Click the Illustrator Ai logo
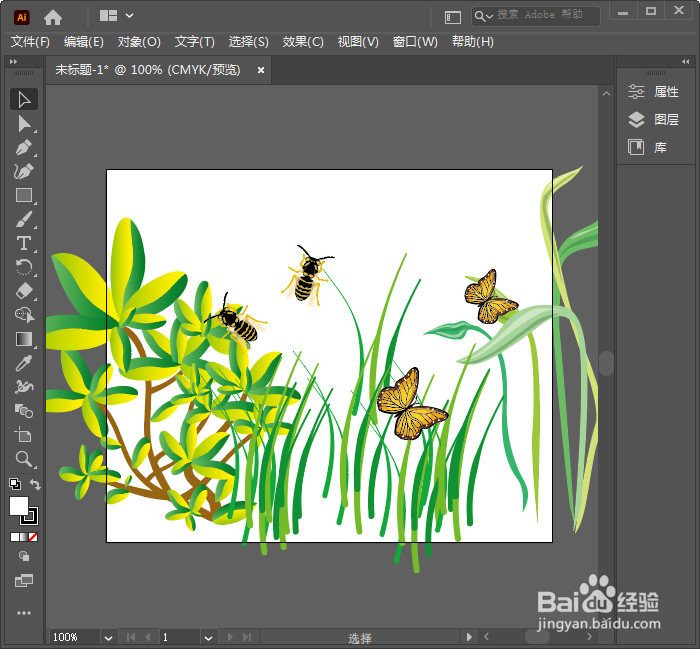Screen dimensions: 700x649 [21, 17]
